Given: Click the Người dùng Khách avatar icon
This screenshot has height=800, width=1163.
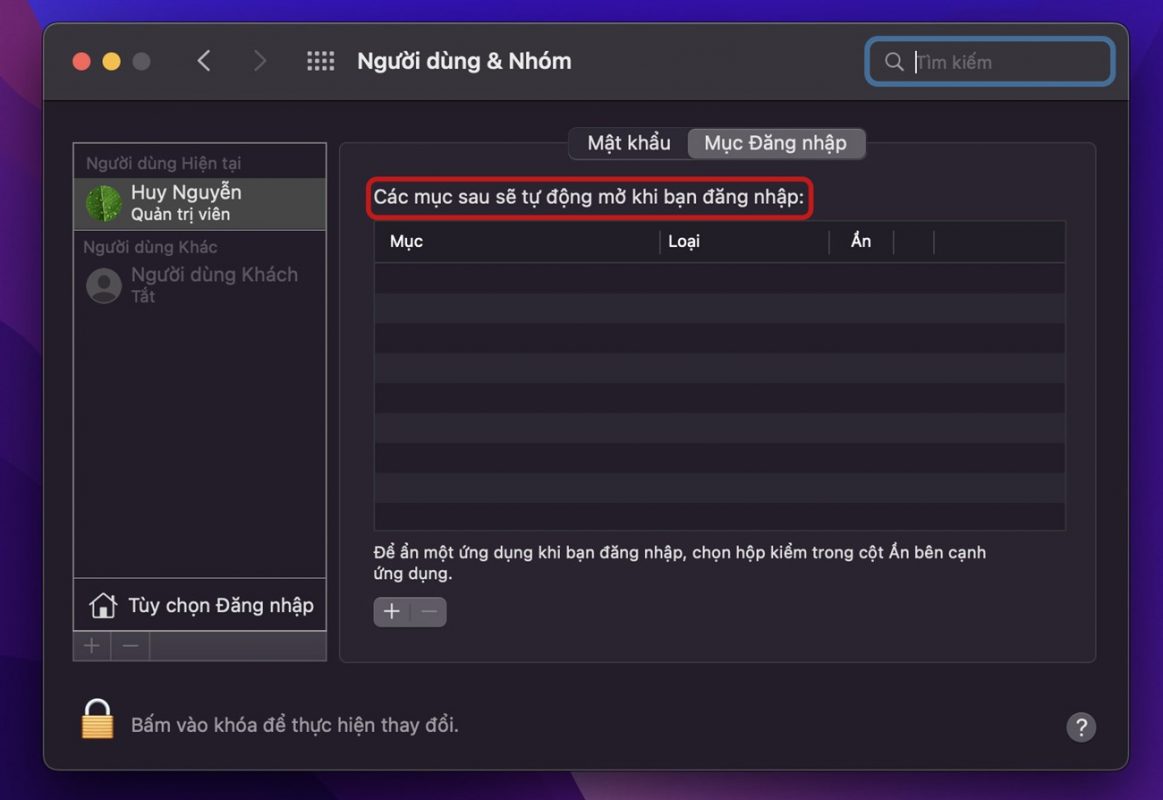Looking at the screenshot, I should pos(104,285).
